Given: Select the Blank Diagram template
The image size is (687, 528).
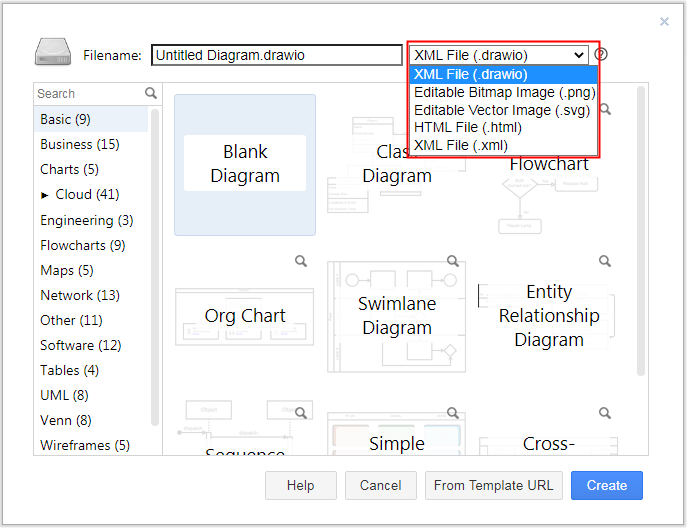Looking at the screenshot, I should tap(245, 165).
